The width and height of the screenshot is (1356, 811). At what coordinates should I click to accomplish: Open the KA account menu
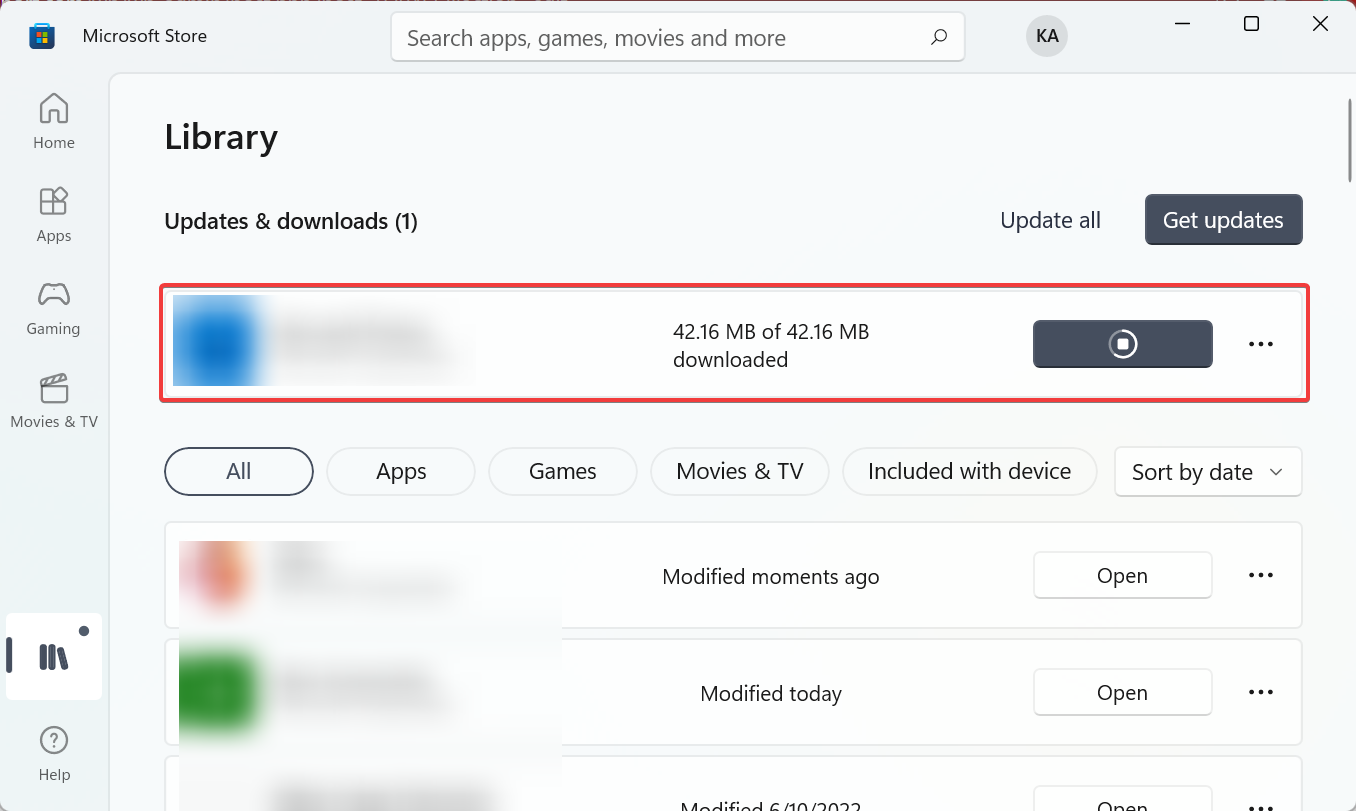(x=1046, y=35)
